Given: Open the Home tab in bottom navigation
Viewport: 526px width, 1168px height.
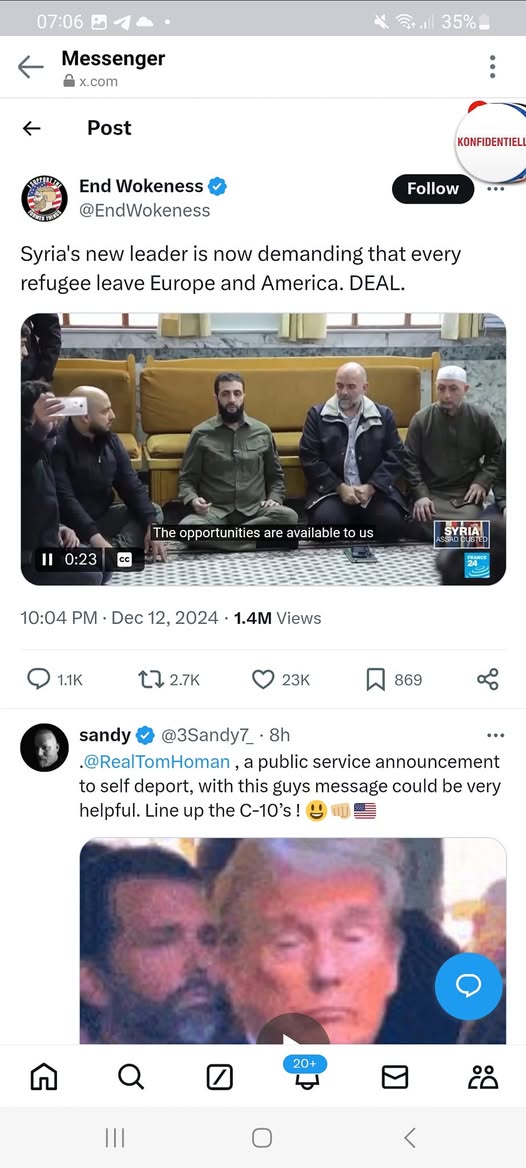Looking at the screenshot, I should pyautogui.click(x=43, y=1076).
